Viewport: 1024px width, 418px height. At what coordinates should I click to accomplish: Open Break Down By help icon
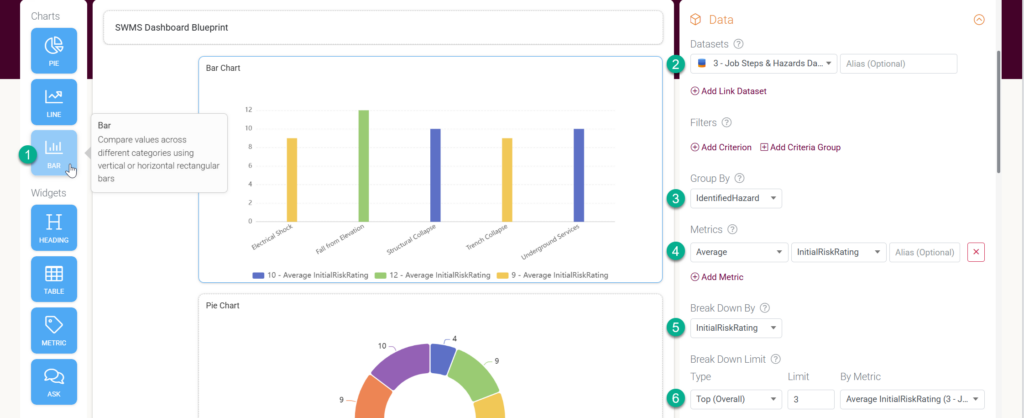765,308
